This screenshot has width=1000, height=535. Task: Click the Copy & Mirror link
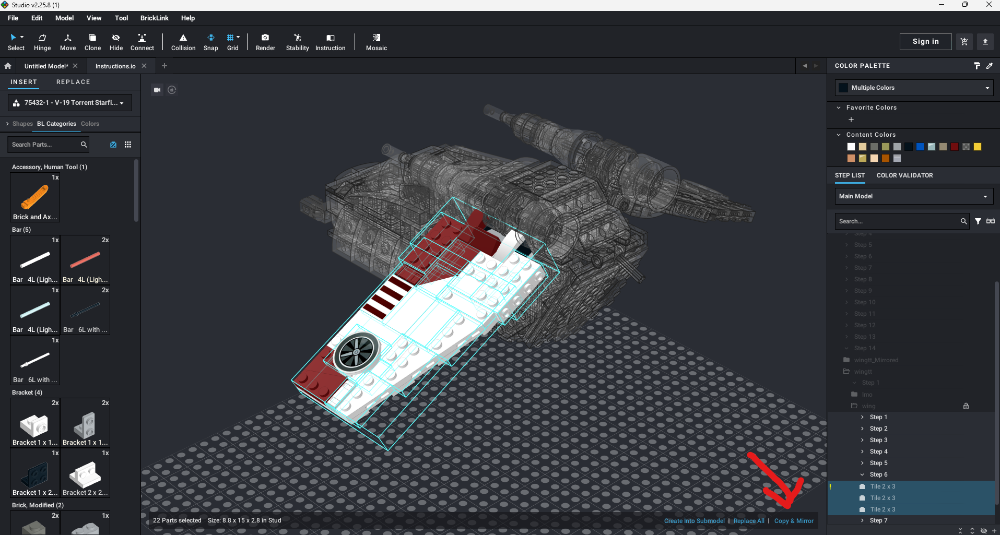point(794,521)
